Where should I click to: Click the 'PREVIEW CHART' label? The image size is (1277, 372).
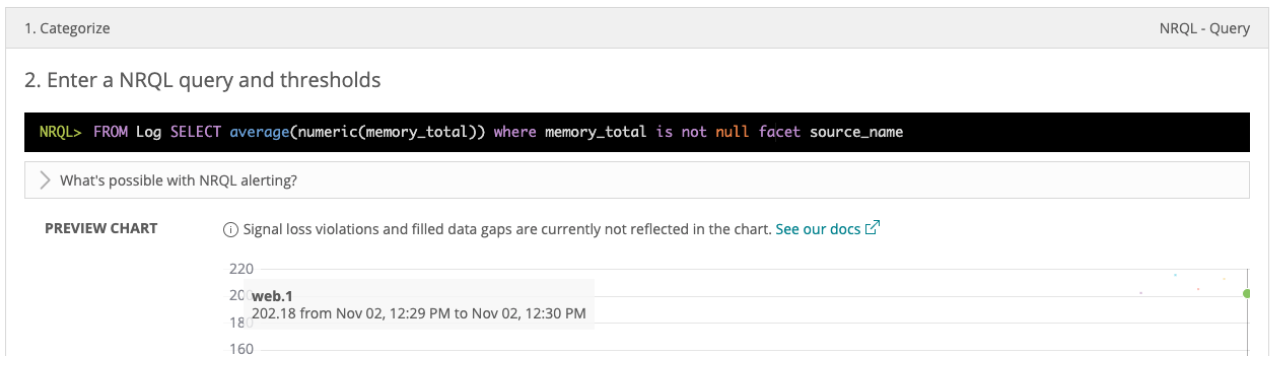coord(101,228)
